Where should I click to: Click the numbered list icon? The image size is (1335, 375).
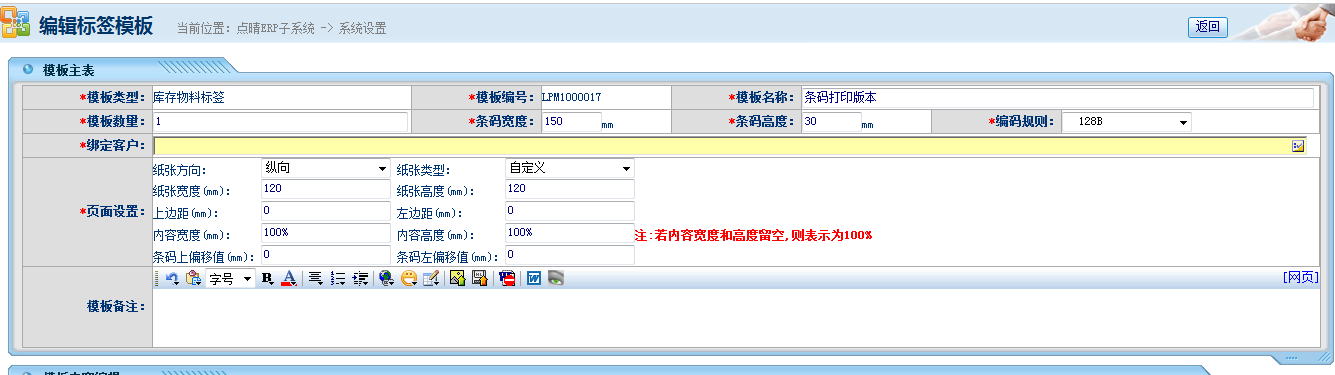[x=338, y=278]
